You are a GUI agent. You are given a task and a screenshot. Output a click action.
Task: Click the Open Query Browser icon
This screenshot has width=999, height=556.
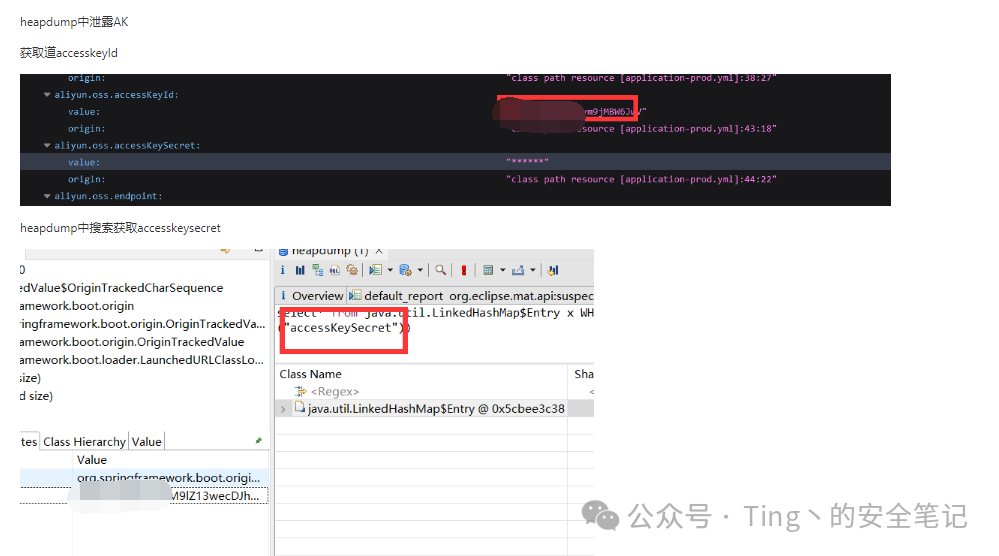click(405, 270)
